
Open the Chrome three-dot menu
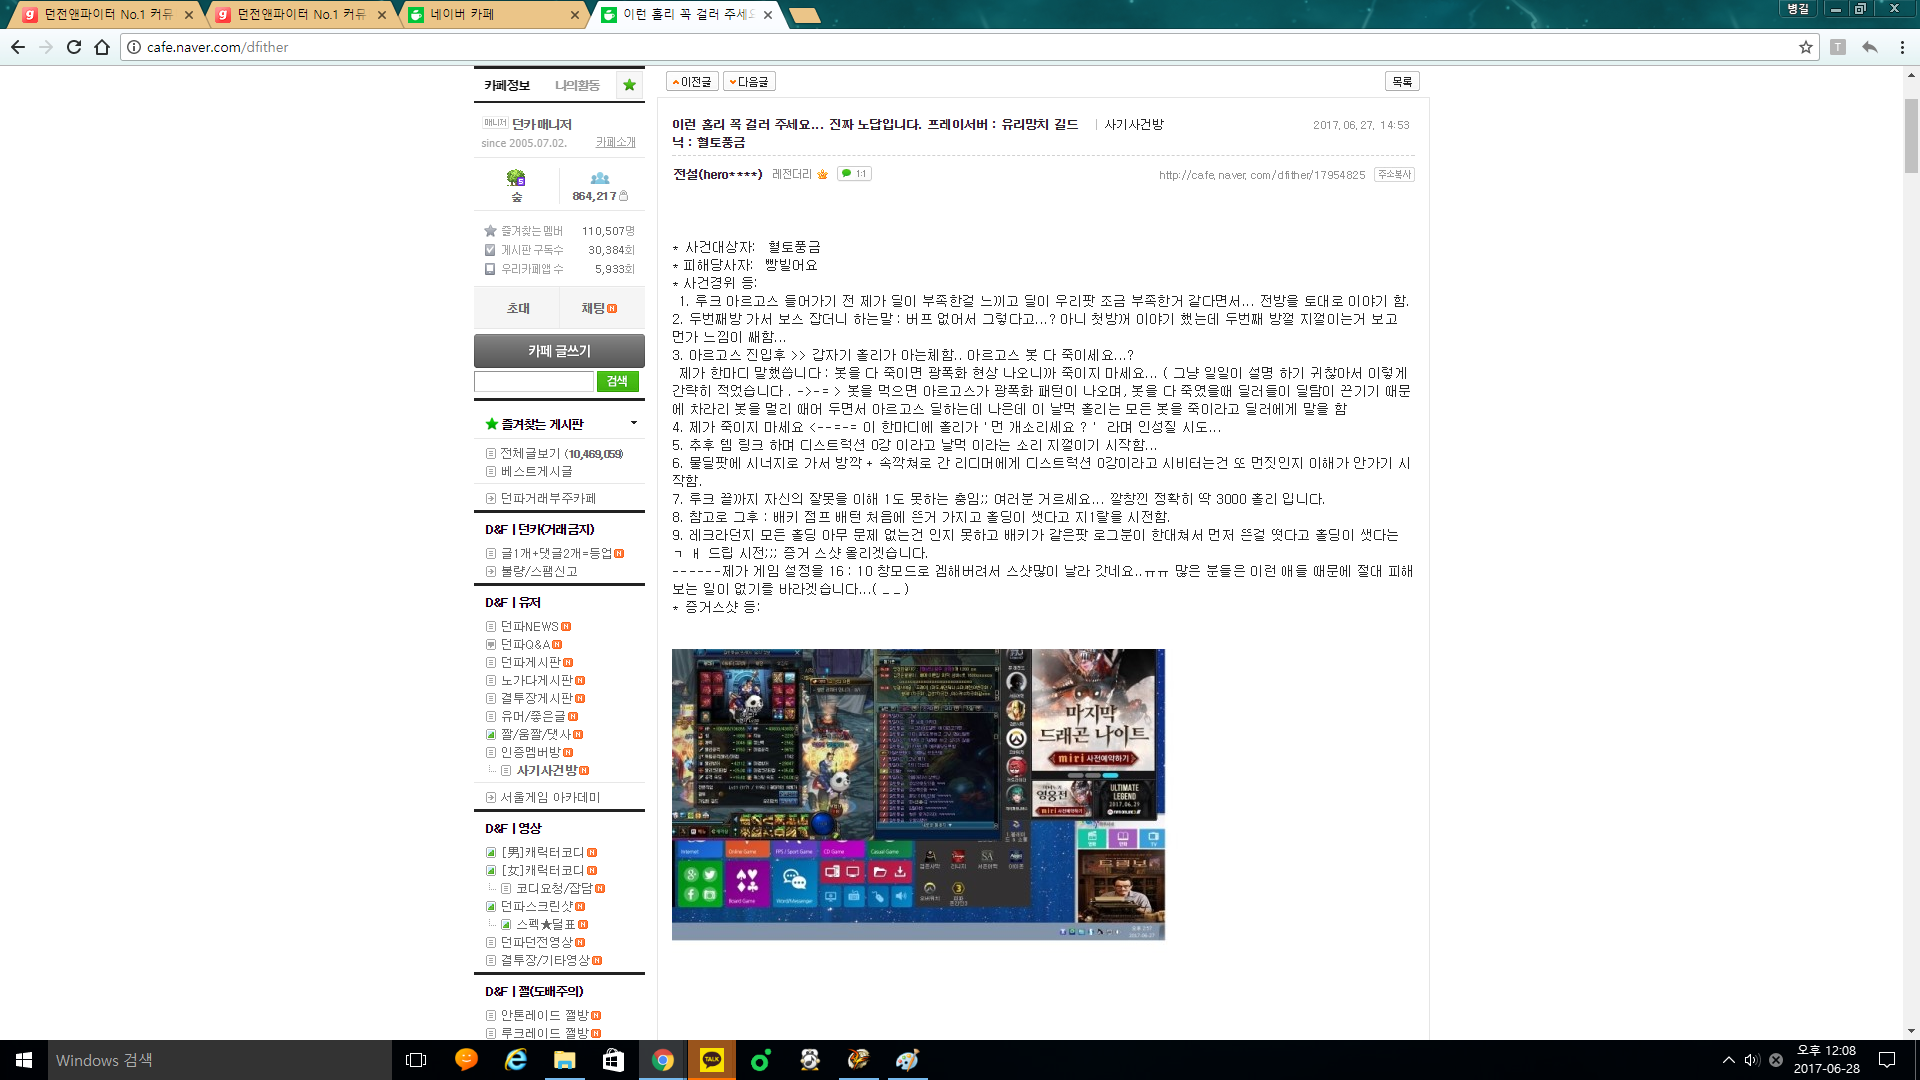pyautogui.click(x=1902, y=47)
